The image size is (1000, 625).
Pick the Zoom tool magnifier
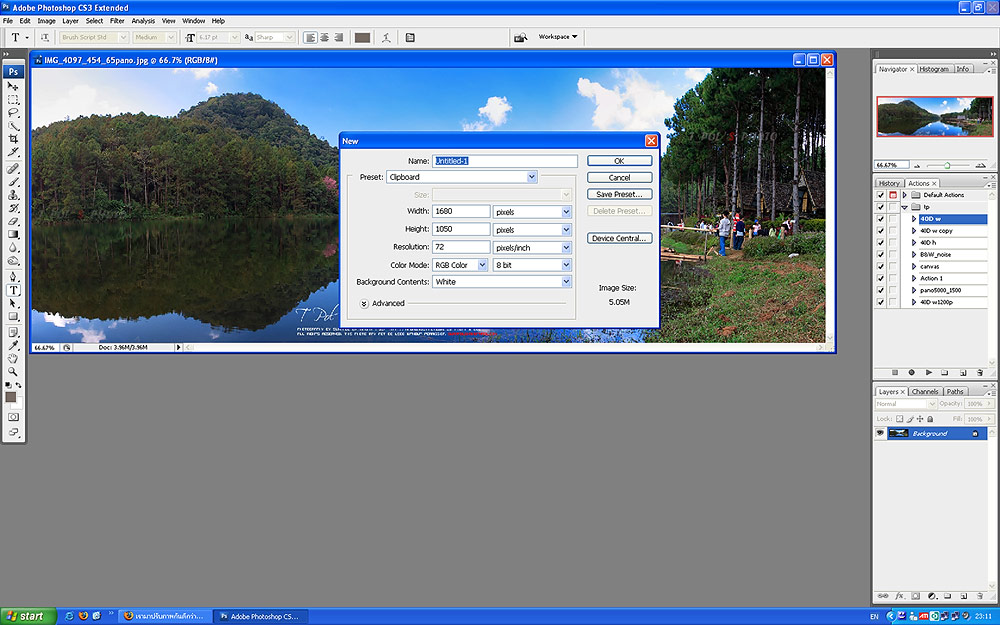(14, 371)
